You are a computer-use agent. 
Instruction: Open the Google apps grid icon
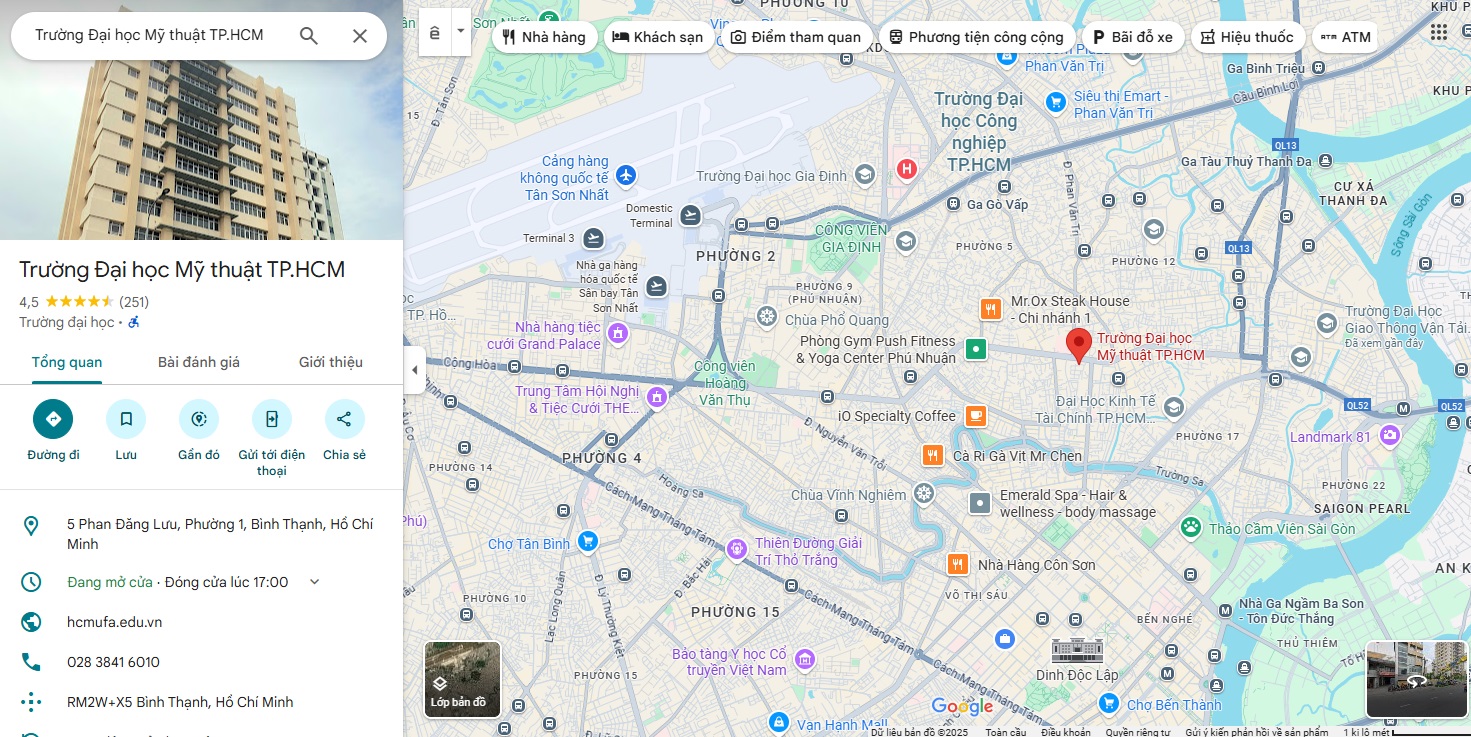tap(1439, 32)
